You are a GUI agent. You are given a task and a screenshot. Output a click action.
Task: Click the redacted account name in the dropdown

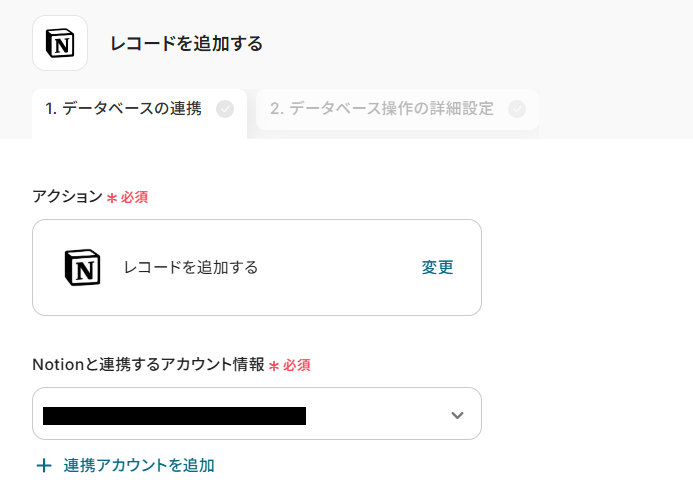tap(174, 415)
